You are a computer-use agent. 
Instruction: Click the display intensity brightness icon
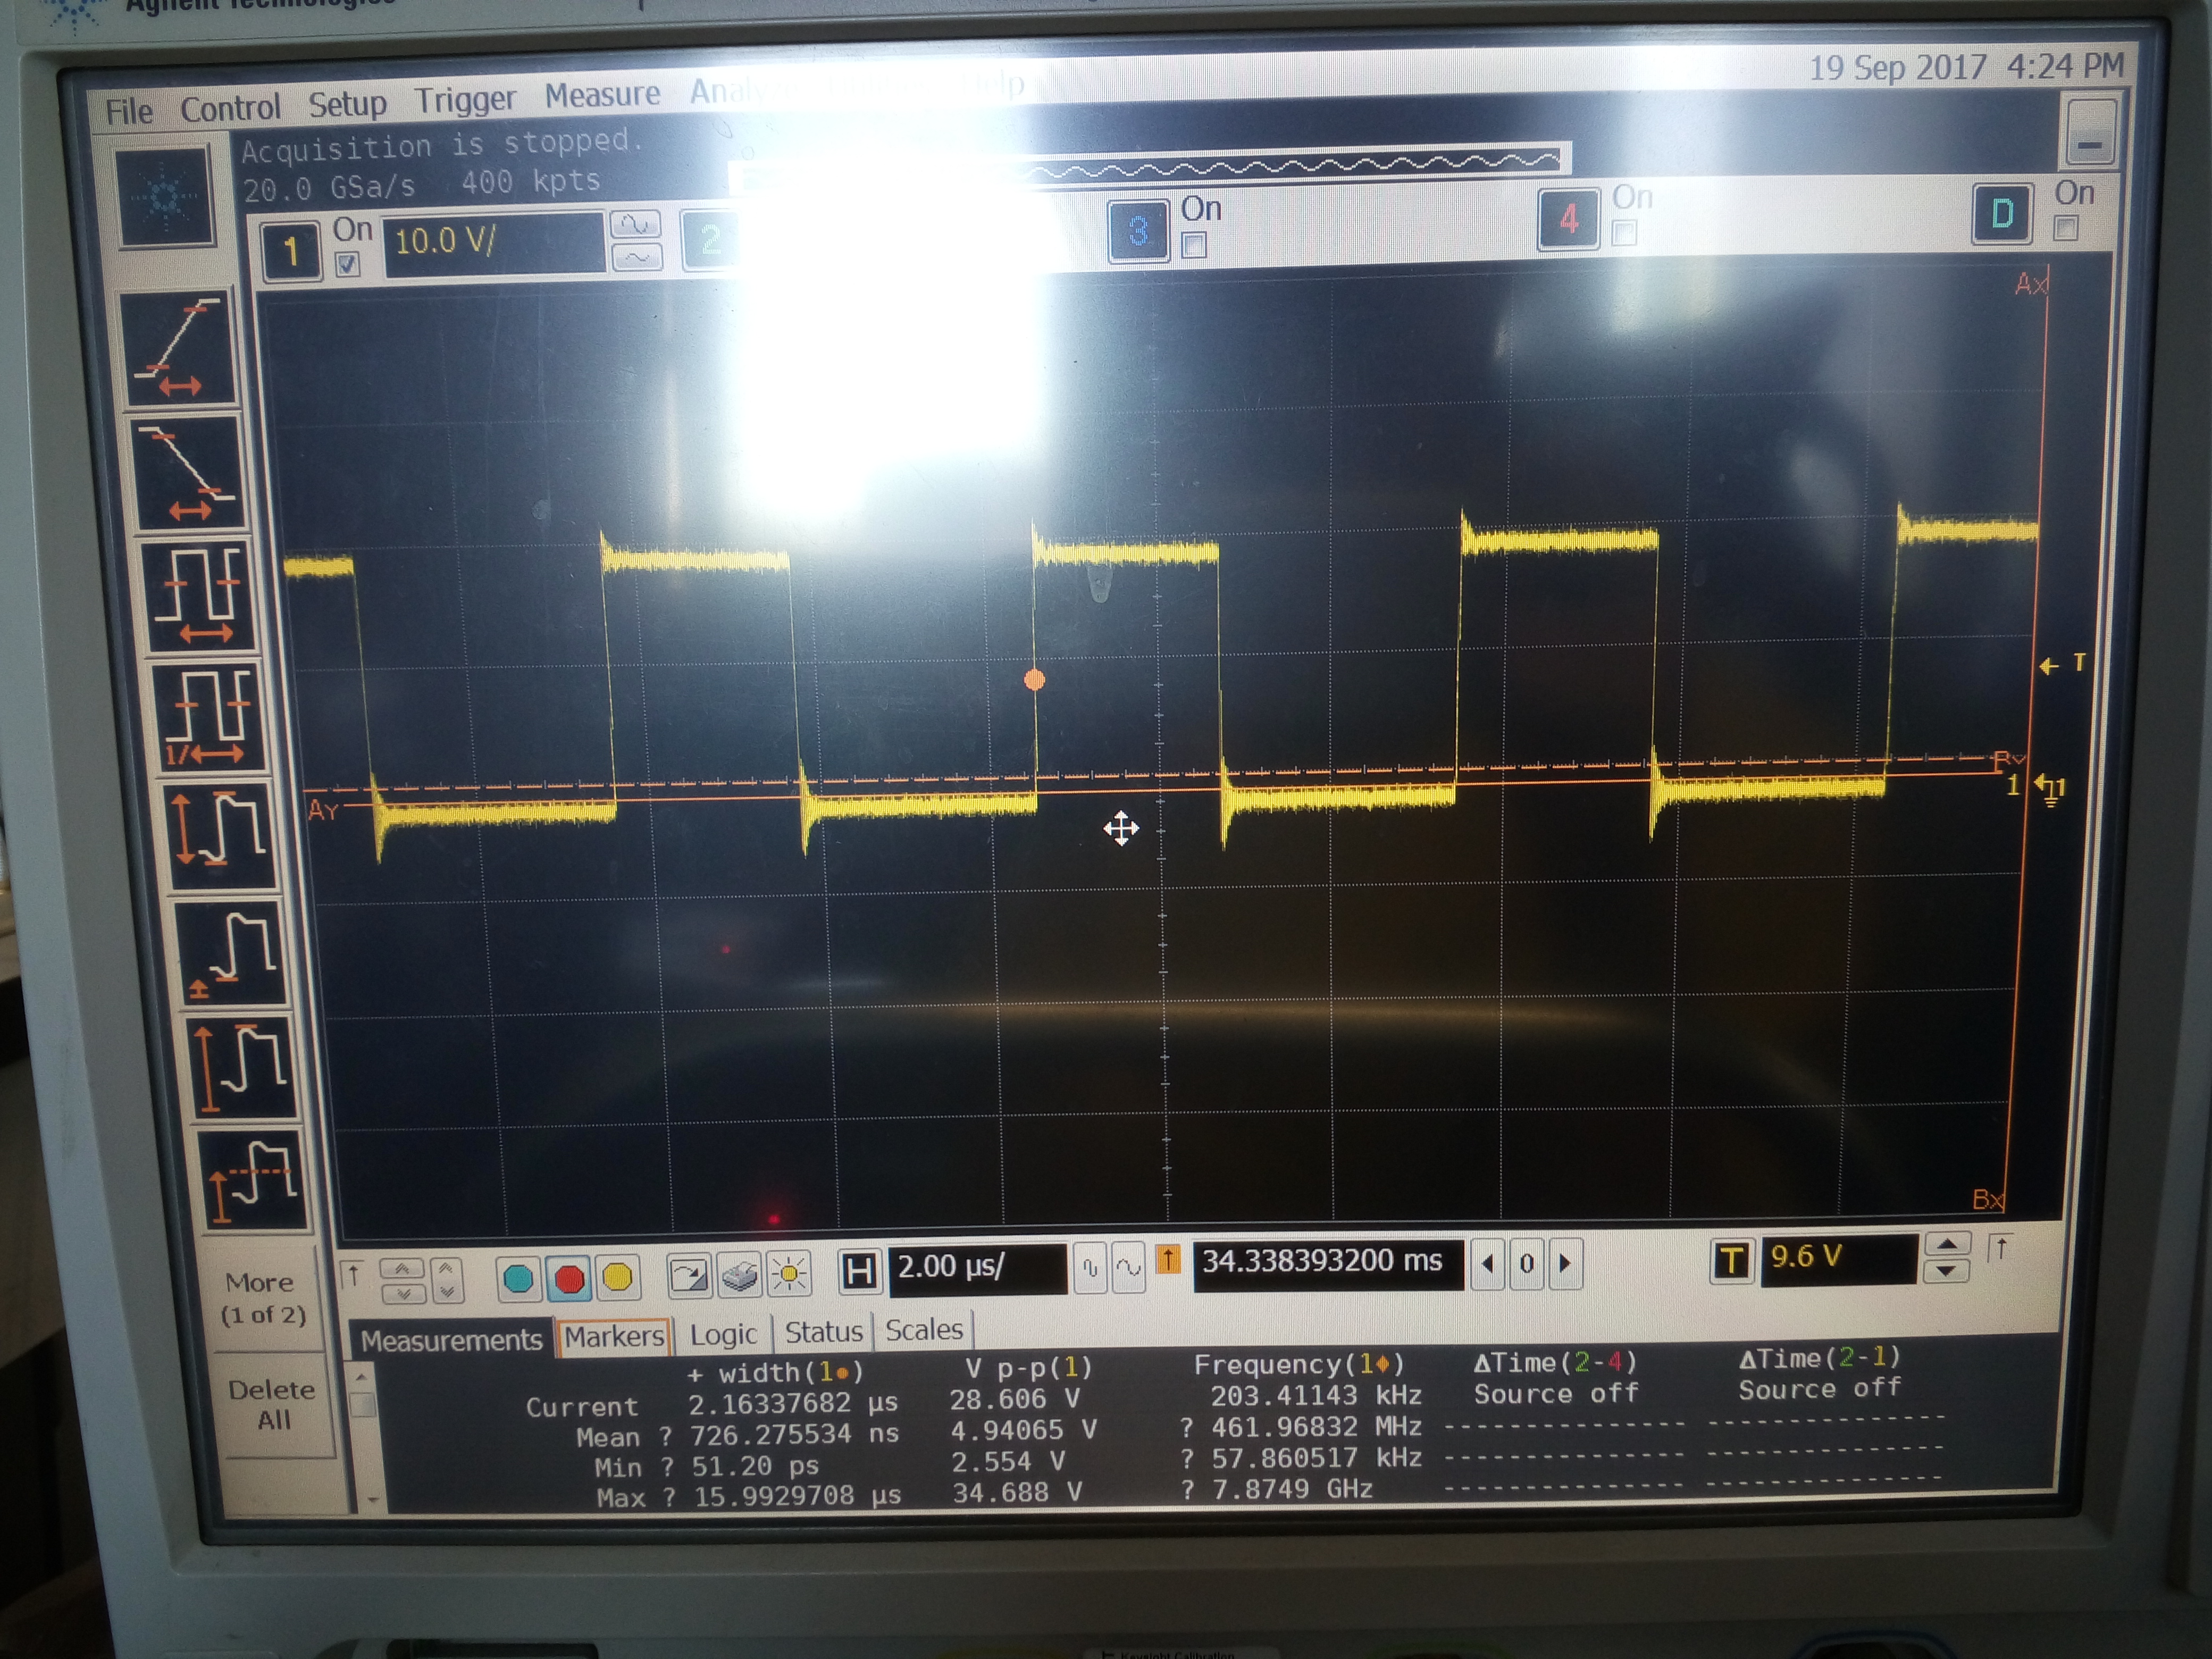pyautogui.click(x=790, y=1275)
